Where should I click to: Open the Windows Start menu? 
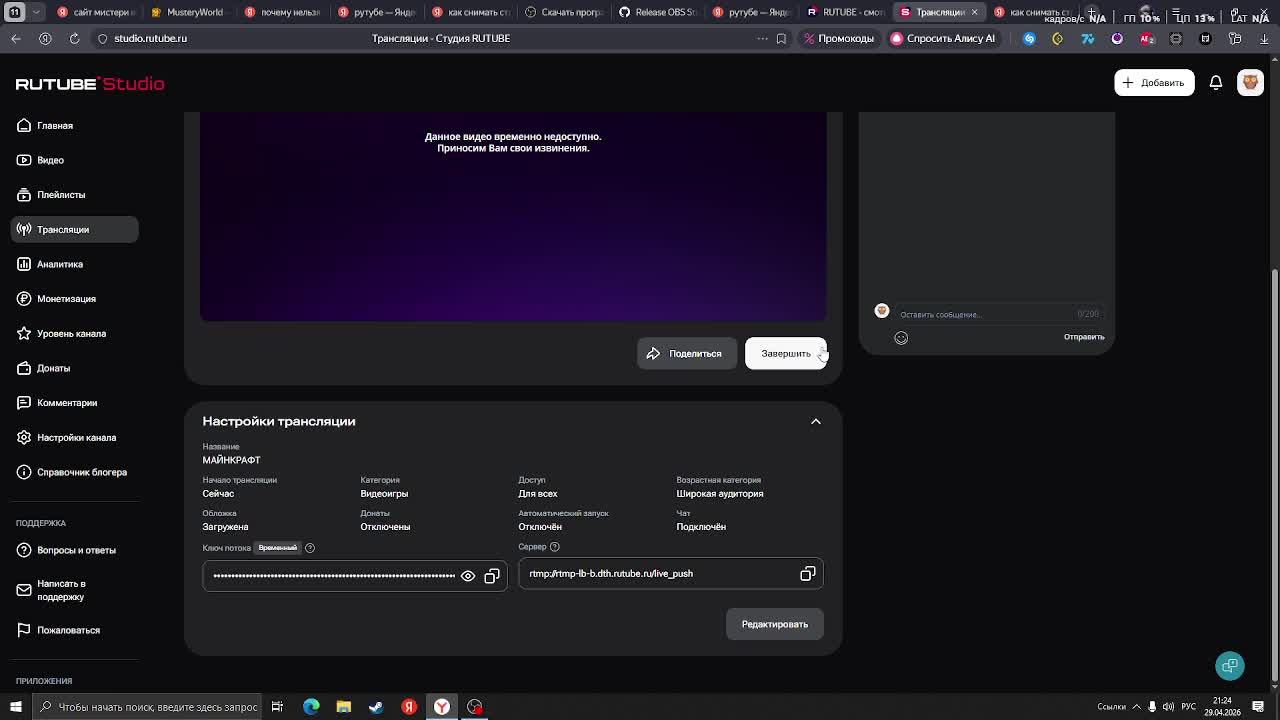[x=15, y=707]
